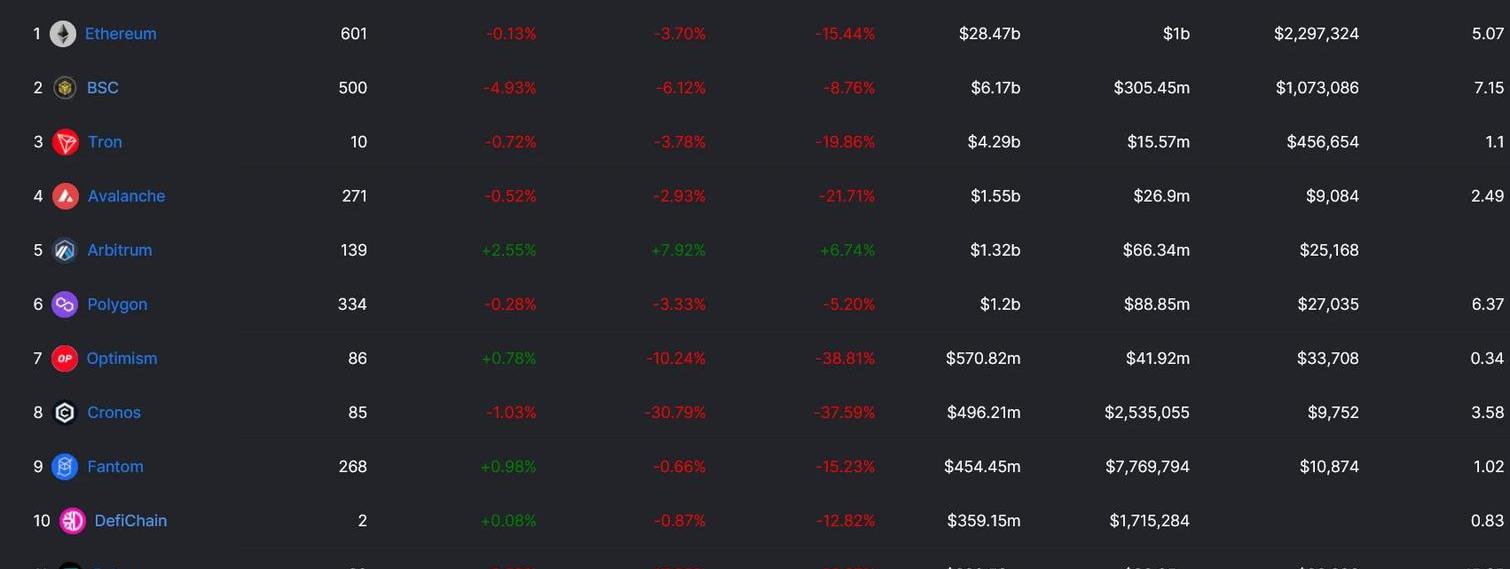1510x569 pixels.
Task: Select the DefiChain chain link
Action: (131, 520)
